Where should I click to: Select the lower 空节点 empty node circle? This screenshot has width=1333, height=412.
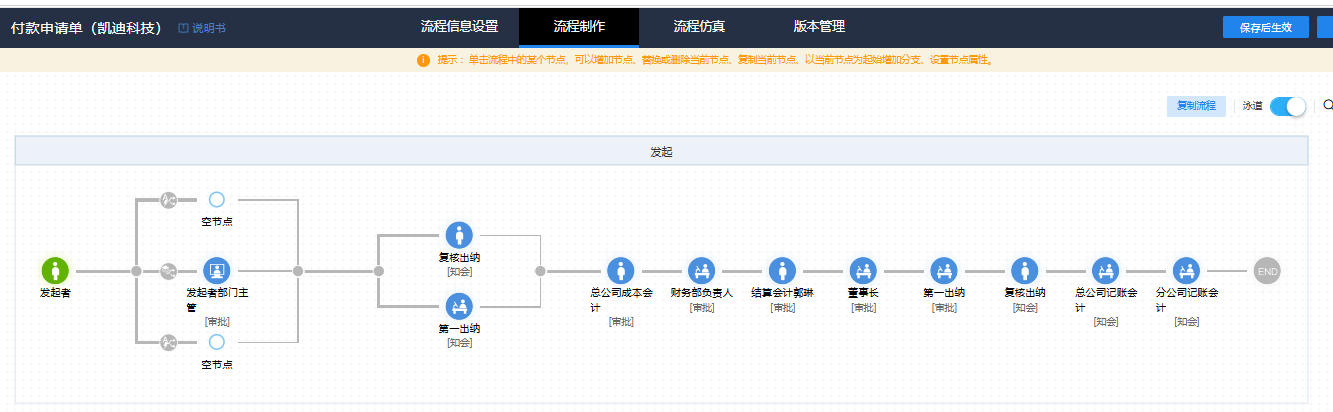(217, 342)
